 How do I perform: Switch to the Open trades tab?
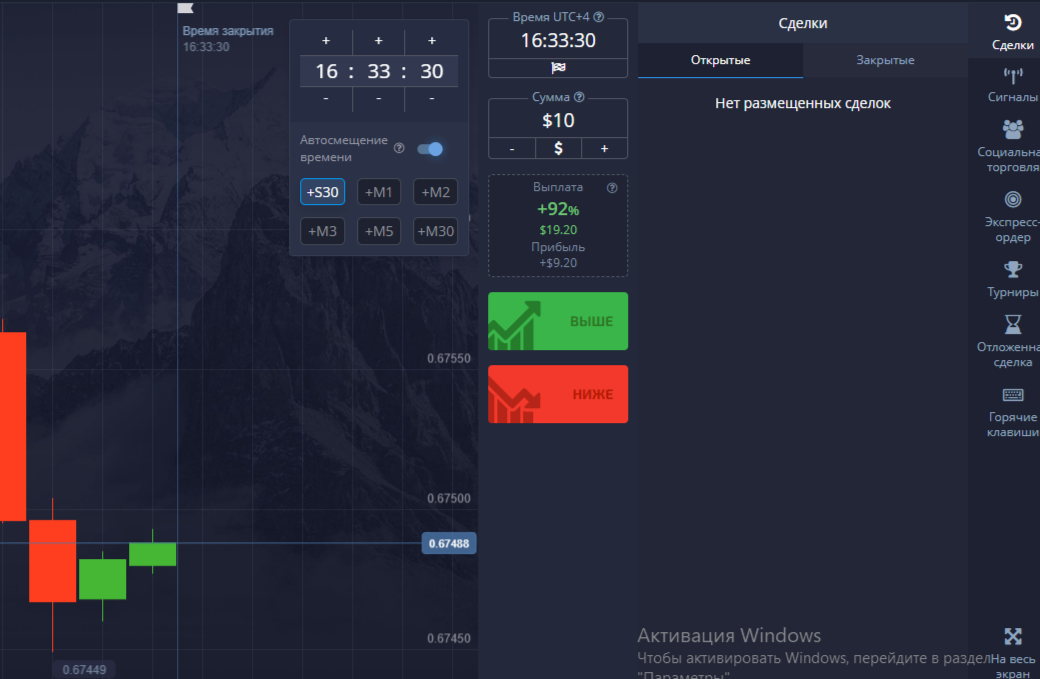point(720,60)
